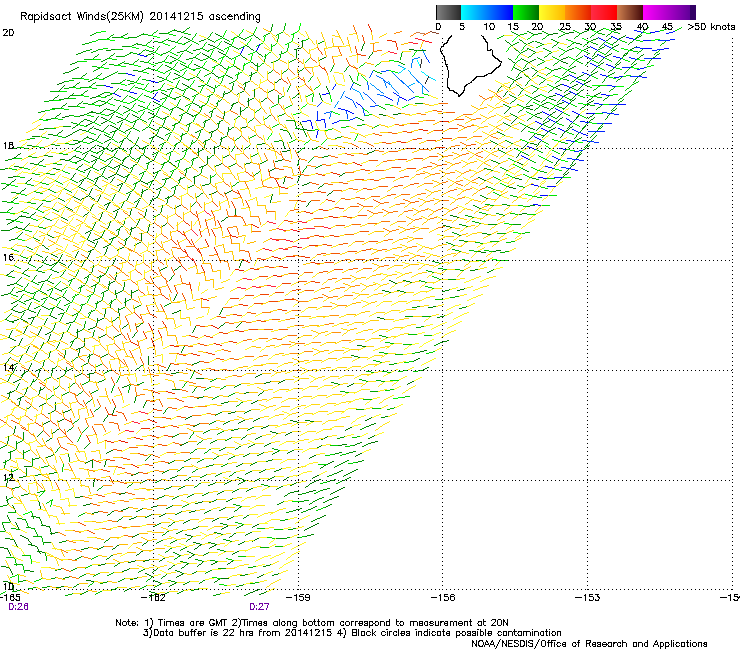Click the plot title 'Rapidsact Winds(25KM) 20141215 ascending'
The image size is (740, 650).
pos(140,17)
